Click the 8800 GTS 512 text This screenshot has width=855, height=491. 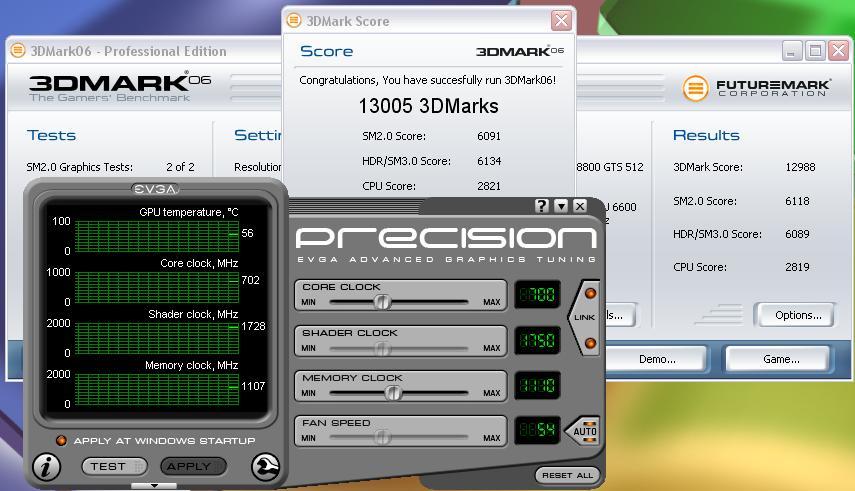coord(610,167)
